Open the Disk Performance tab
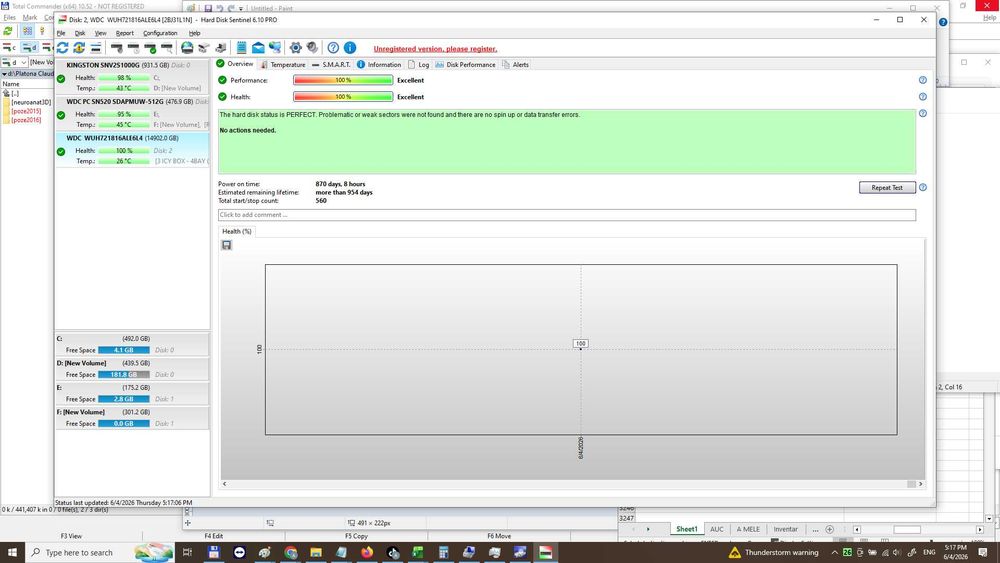 [465, 64]
